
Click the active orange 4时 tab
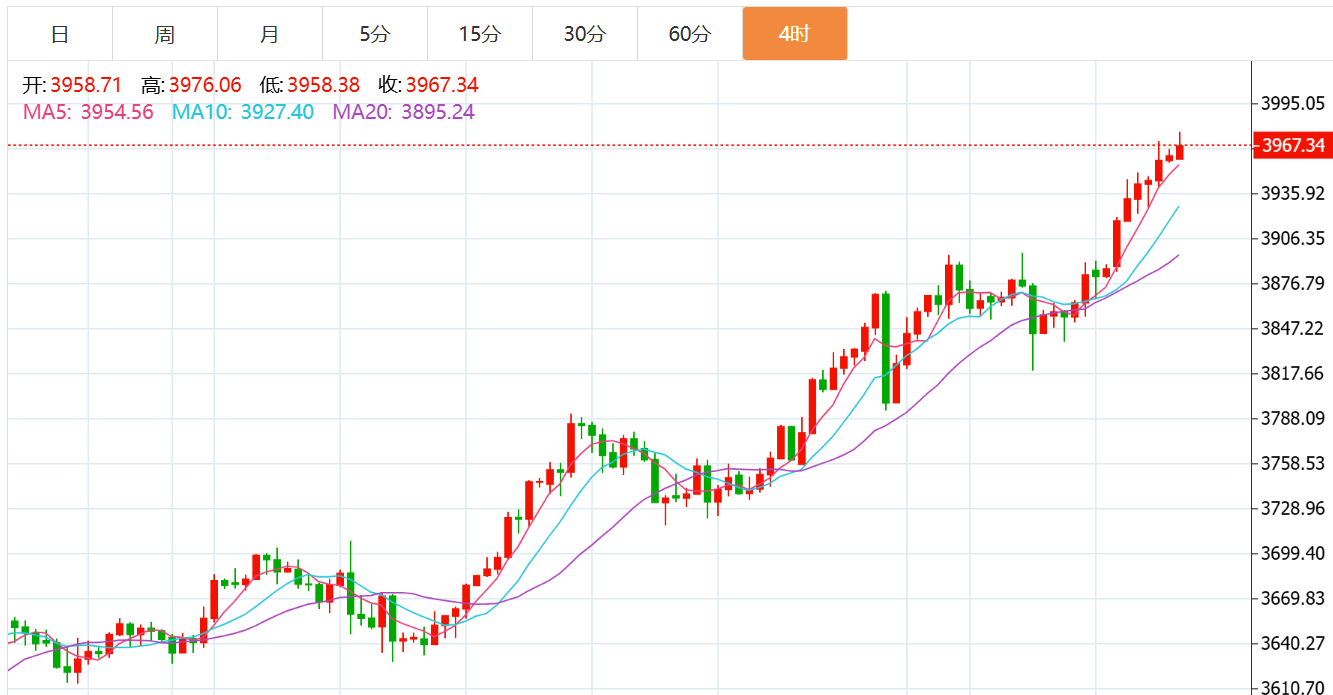tap(794, 34)
